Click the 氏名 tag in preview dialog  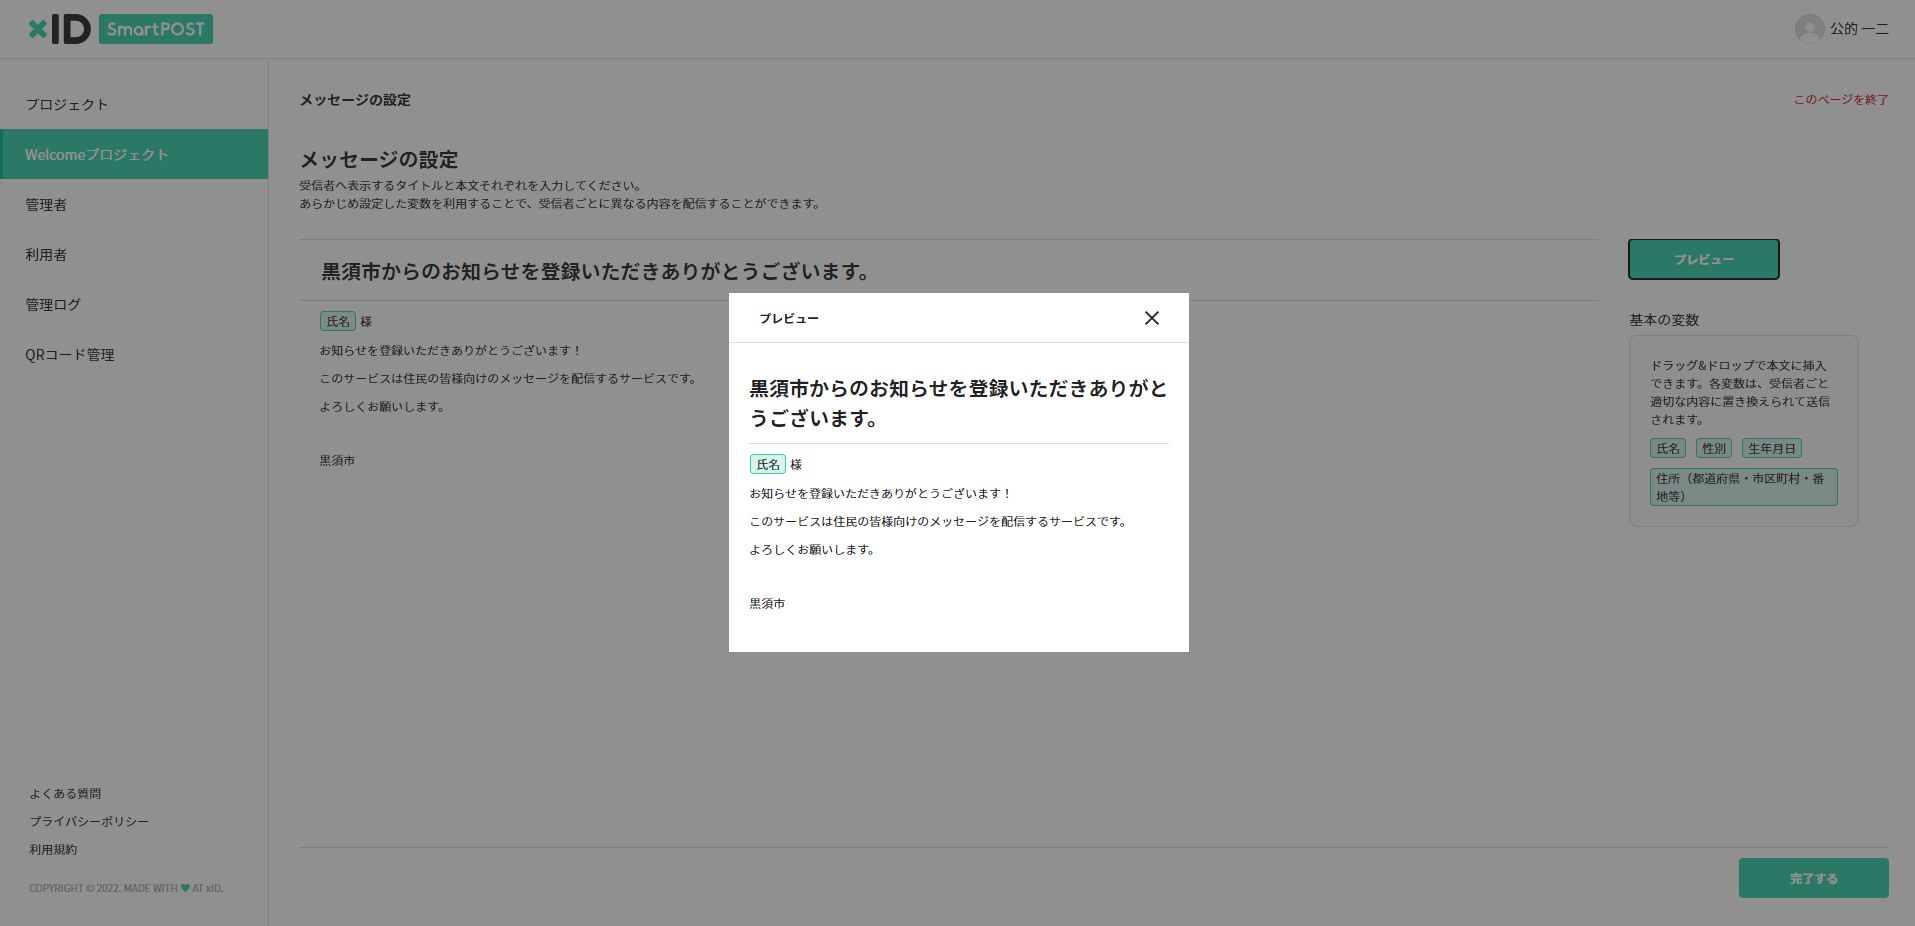(767, 464)
